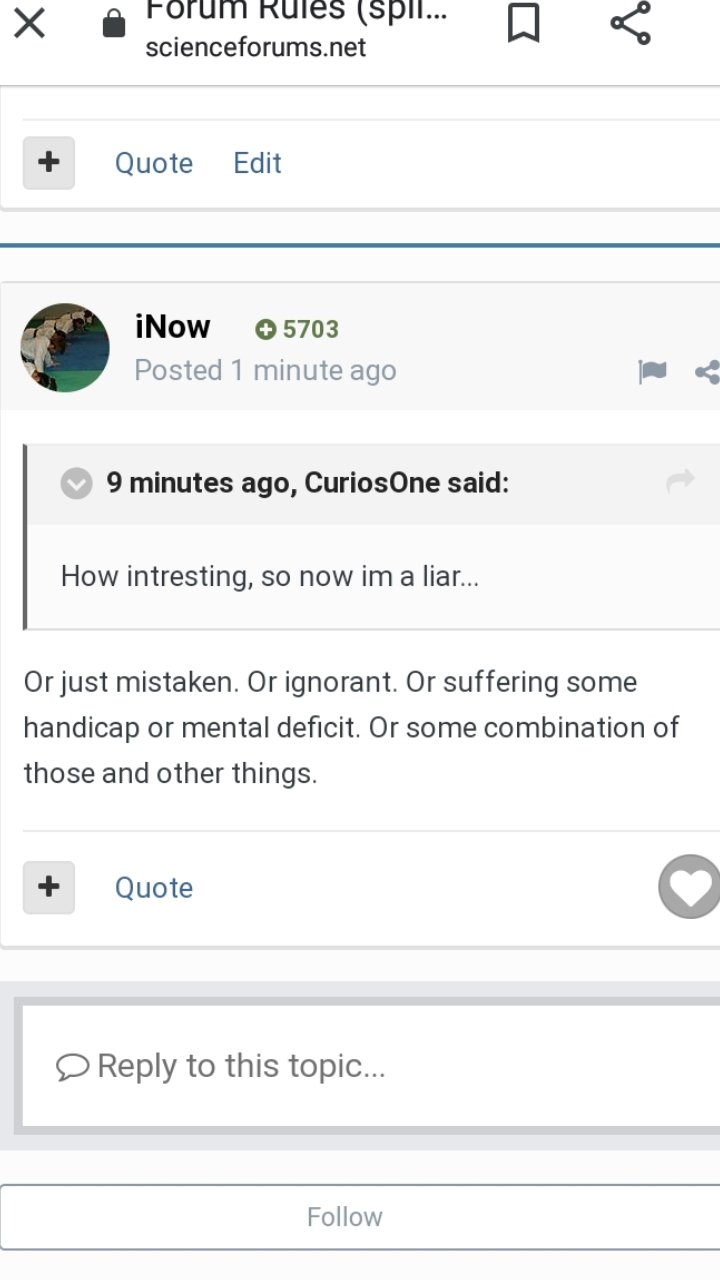The width and height of the screenshot is (720, 1280).
Task: Share iNow's post via share icon
Action: pyautogui.click(x=707, y=372)
